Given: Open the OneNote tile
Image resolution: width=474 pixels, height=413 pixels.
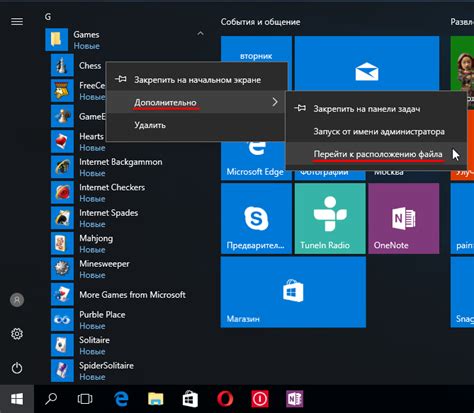Looking at the screenshot, I should click(404, 219).
